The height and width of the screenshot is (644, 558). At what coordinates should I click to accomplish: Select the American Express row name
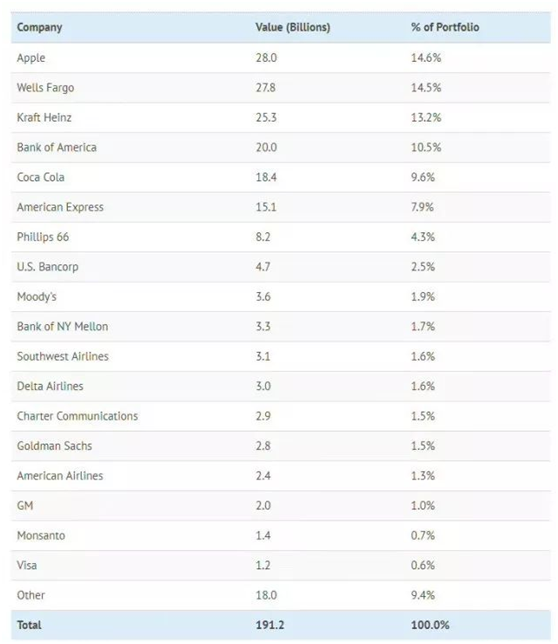(x=60, y=207)
